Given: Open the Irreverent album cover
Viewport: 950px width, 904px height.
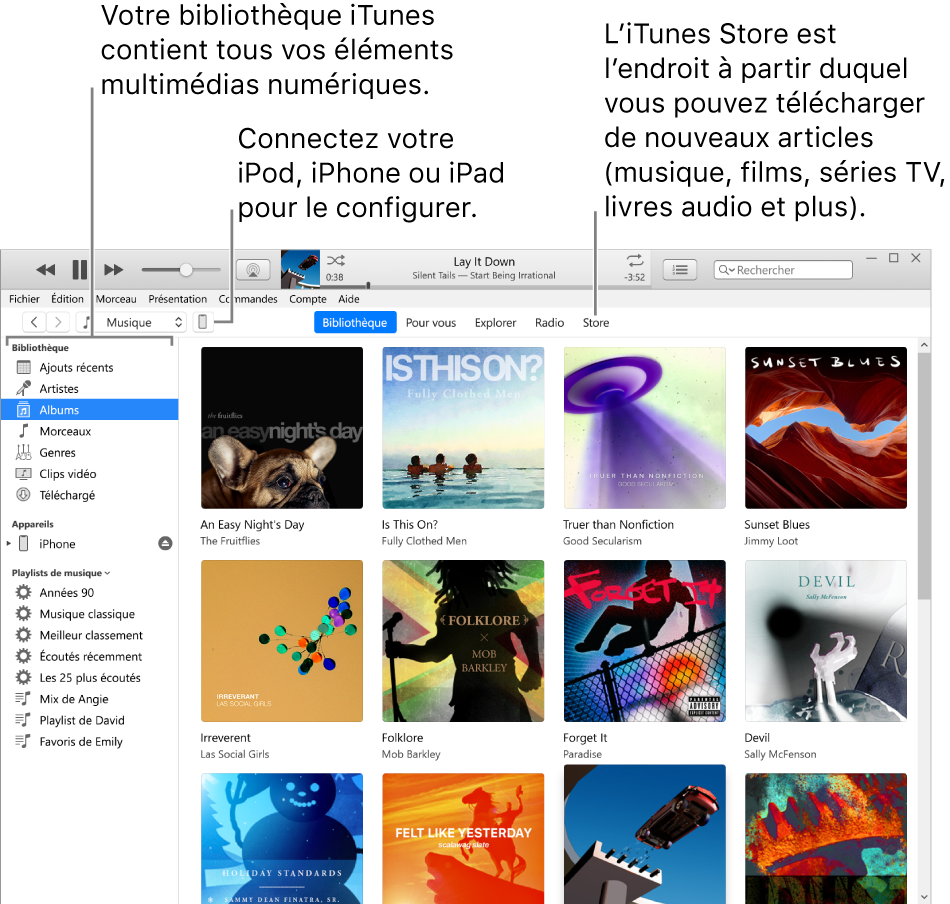Looking at the screenshot, I should pyautogui.click(x=282, y=641).
